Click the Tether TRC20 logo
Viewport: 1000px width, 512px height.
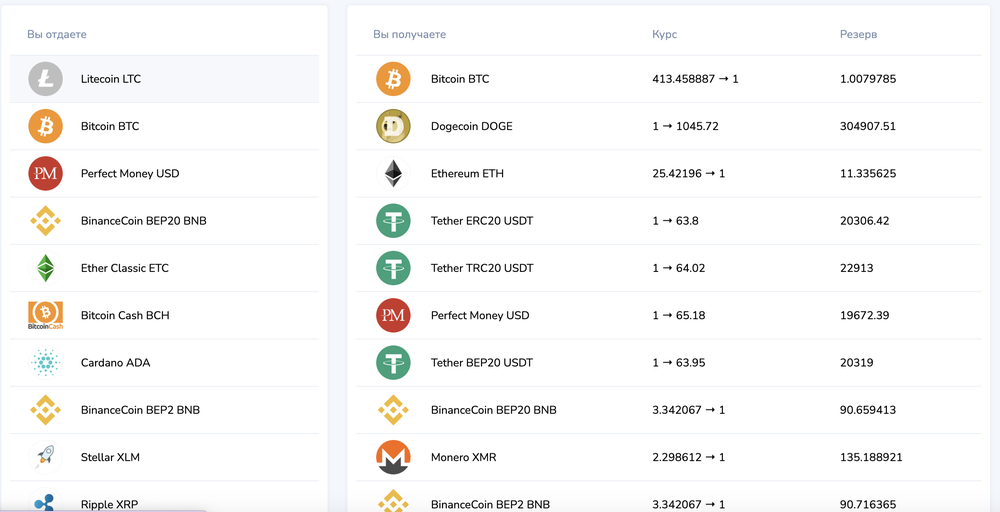393,268
